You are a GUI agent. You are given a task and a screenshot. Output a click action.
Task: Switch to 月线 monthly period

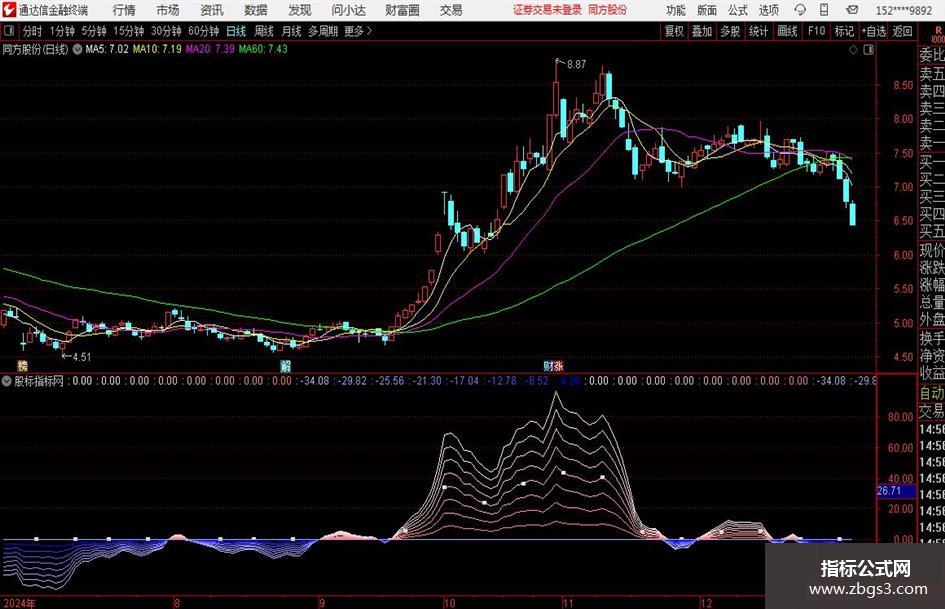tap(291, 31)
